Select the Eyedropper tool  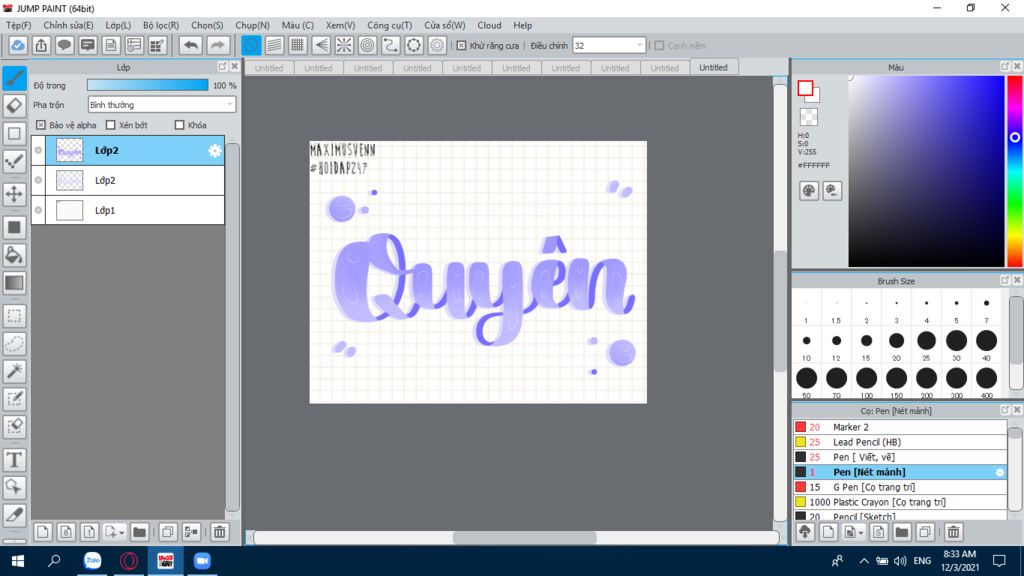tap(14, 515)
